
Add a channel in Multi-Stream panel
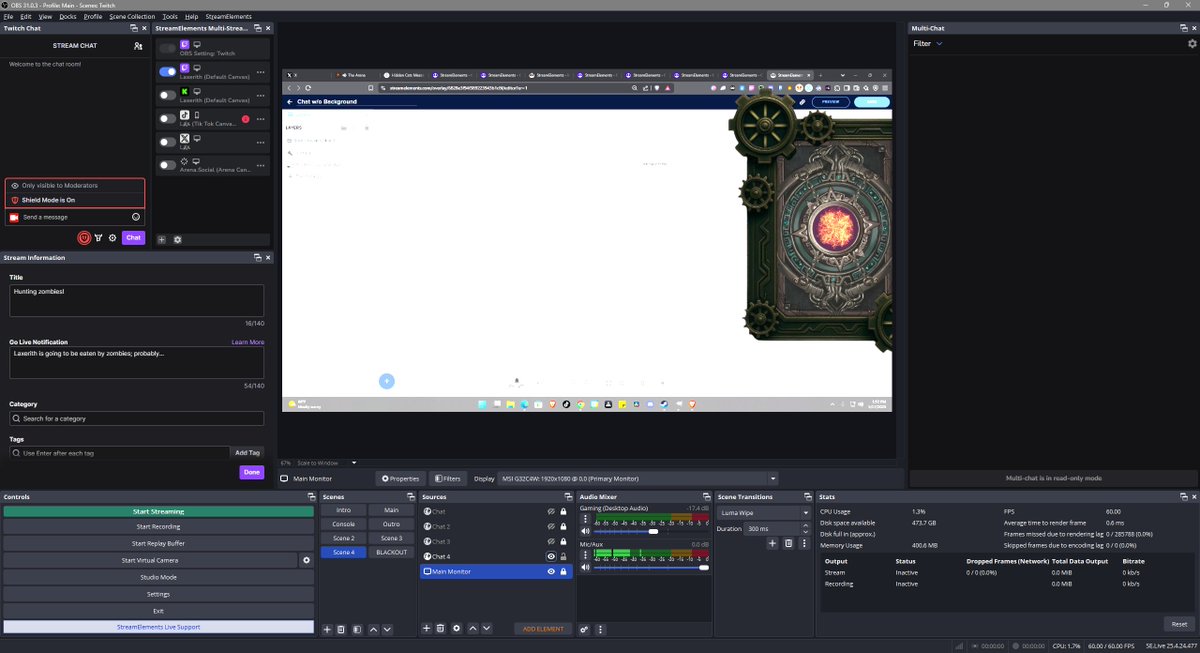pyautogui.click(x=162, y=240)
